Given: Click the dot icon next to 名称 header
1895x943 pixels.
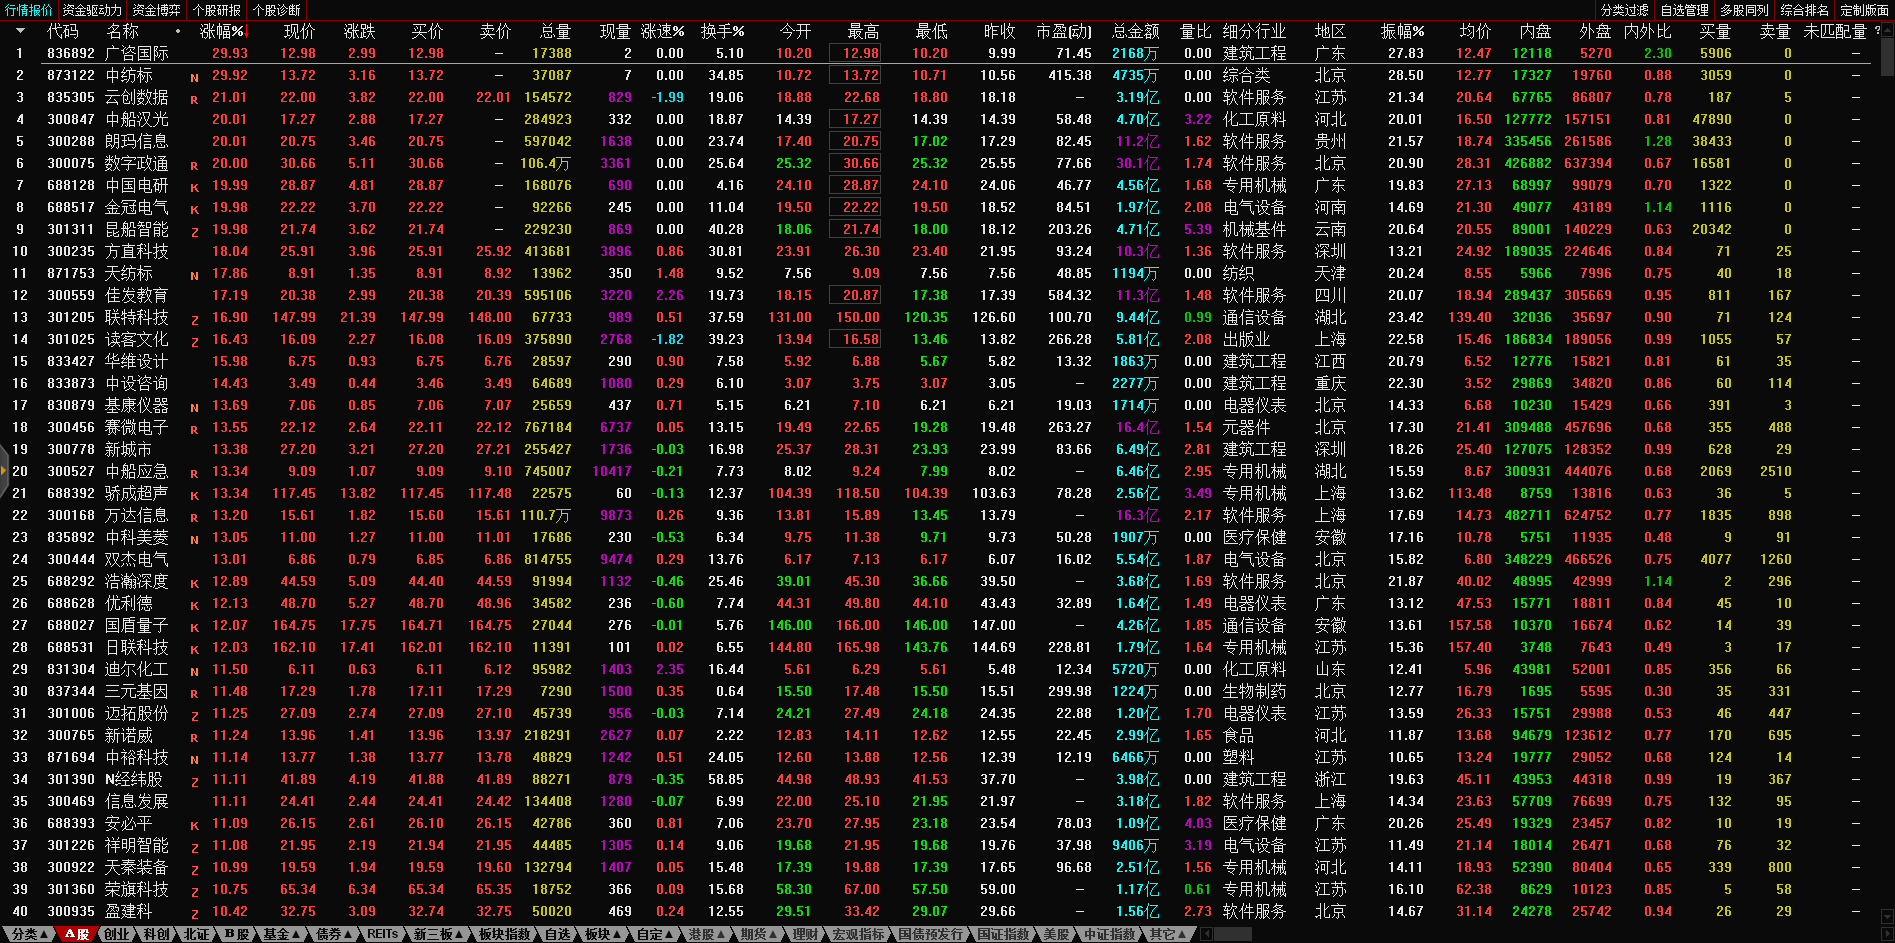Looking at the screenshot, I should click(x=178, y=31).
